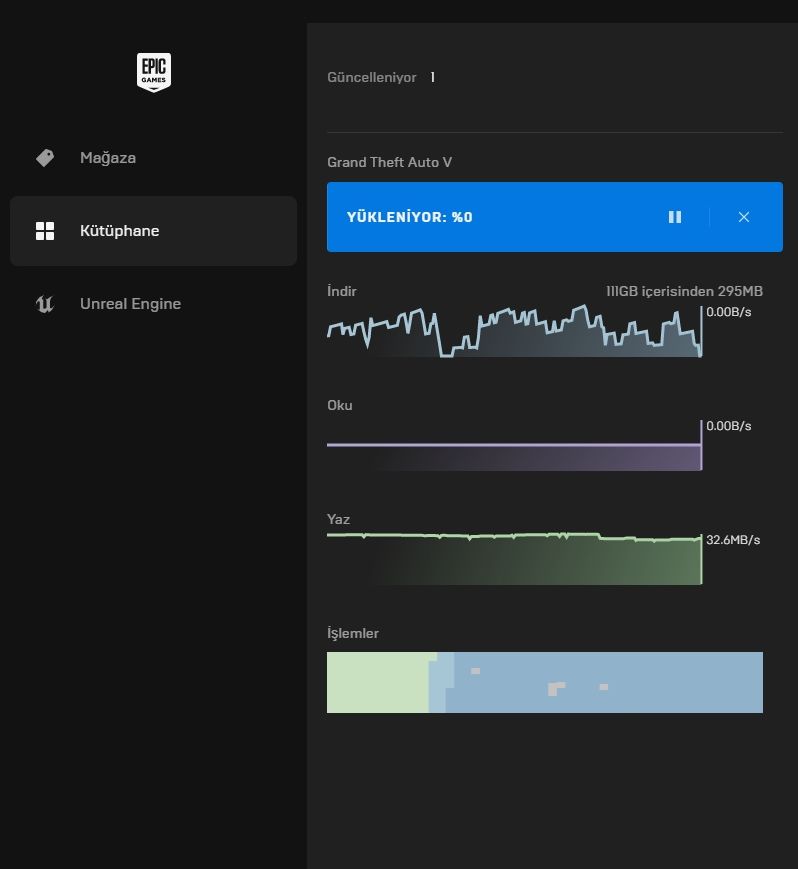The height and width of the screenshot is (869, 798).
Task: Select the Kütüphane library tab
Action: [154, 231]
